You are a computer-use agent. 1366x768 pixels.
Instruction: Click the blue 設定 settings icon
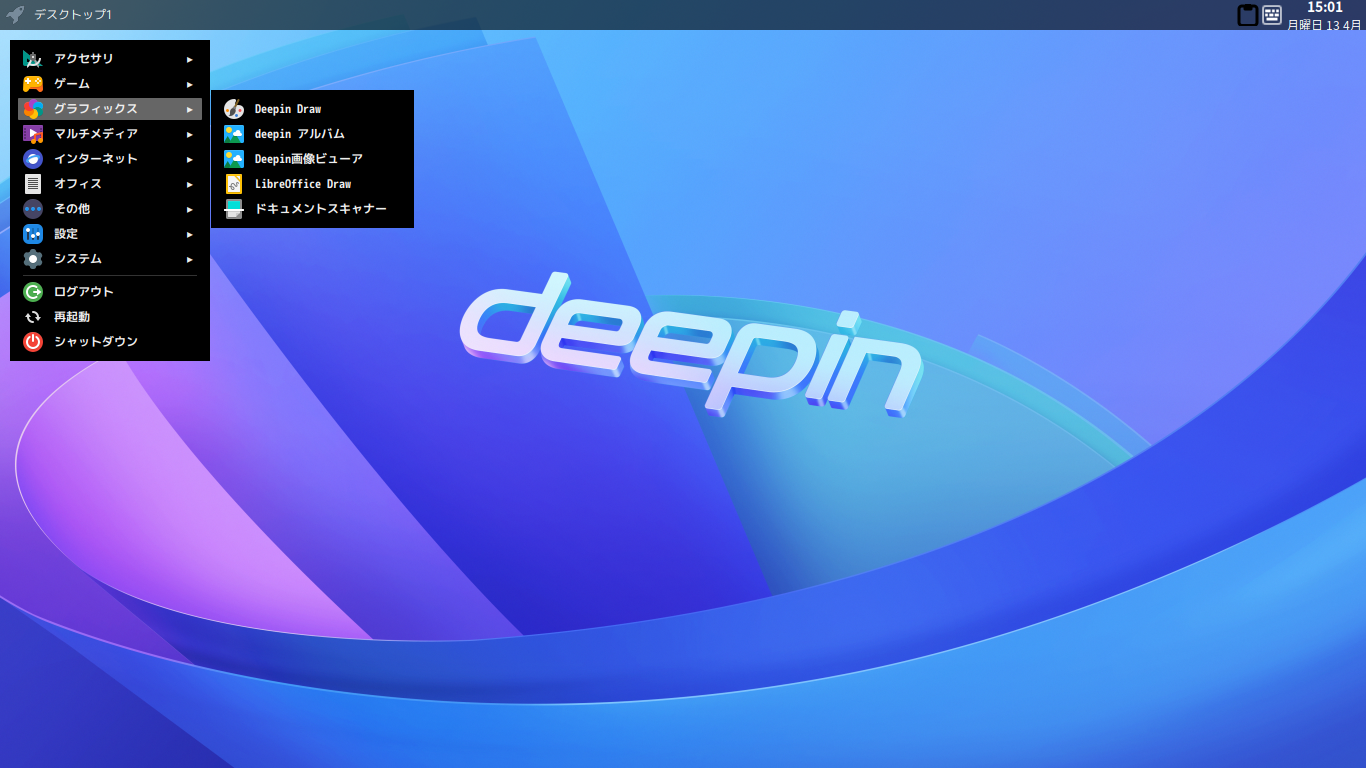(33, 234)
